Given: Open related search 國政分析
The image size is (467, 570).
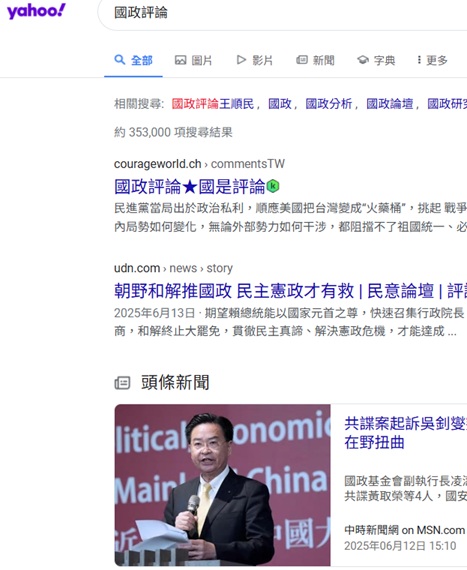Looking at the screenshot, I should pos(329,104).
